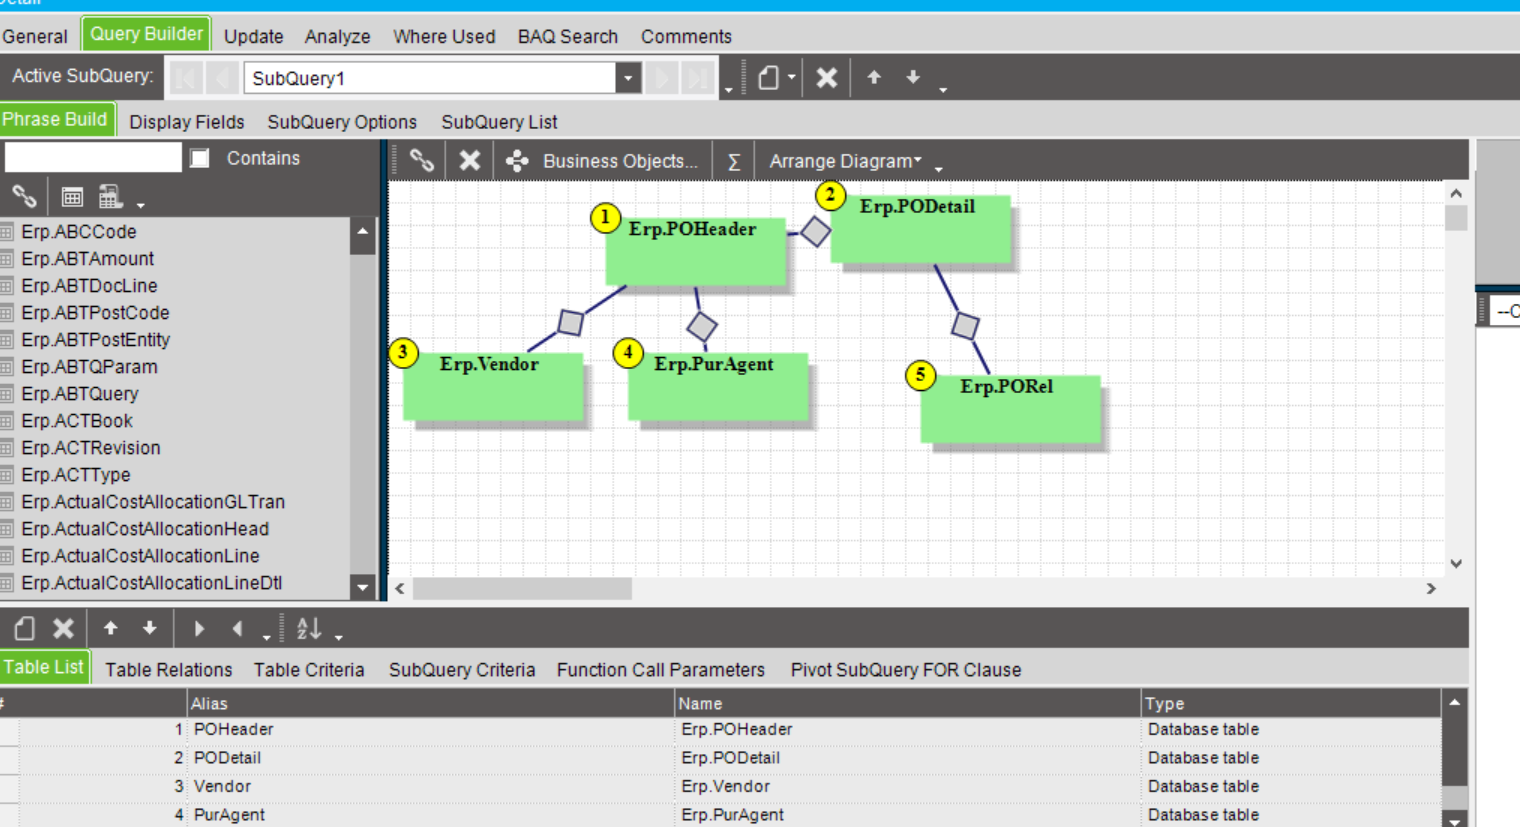Select the Table Relations tab
This screenshot has height=827, width=1520.
tap(169, 670)
